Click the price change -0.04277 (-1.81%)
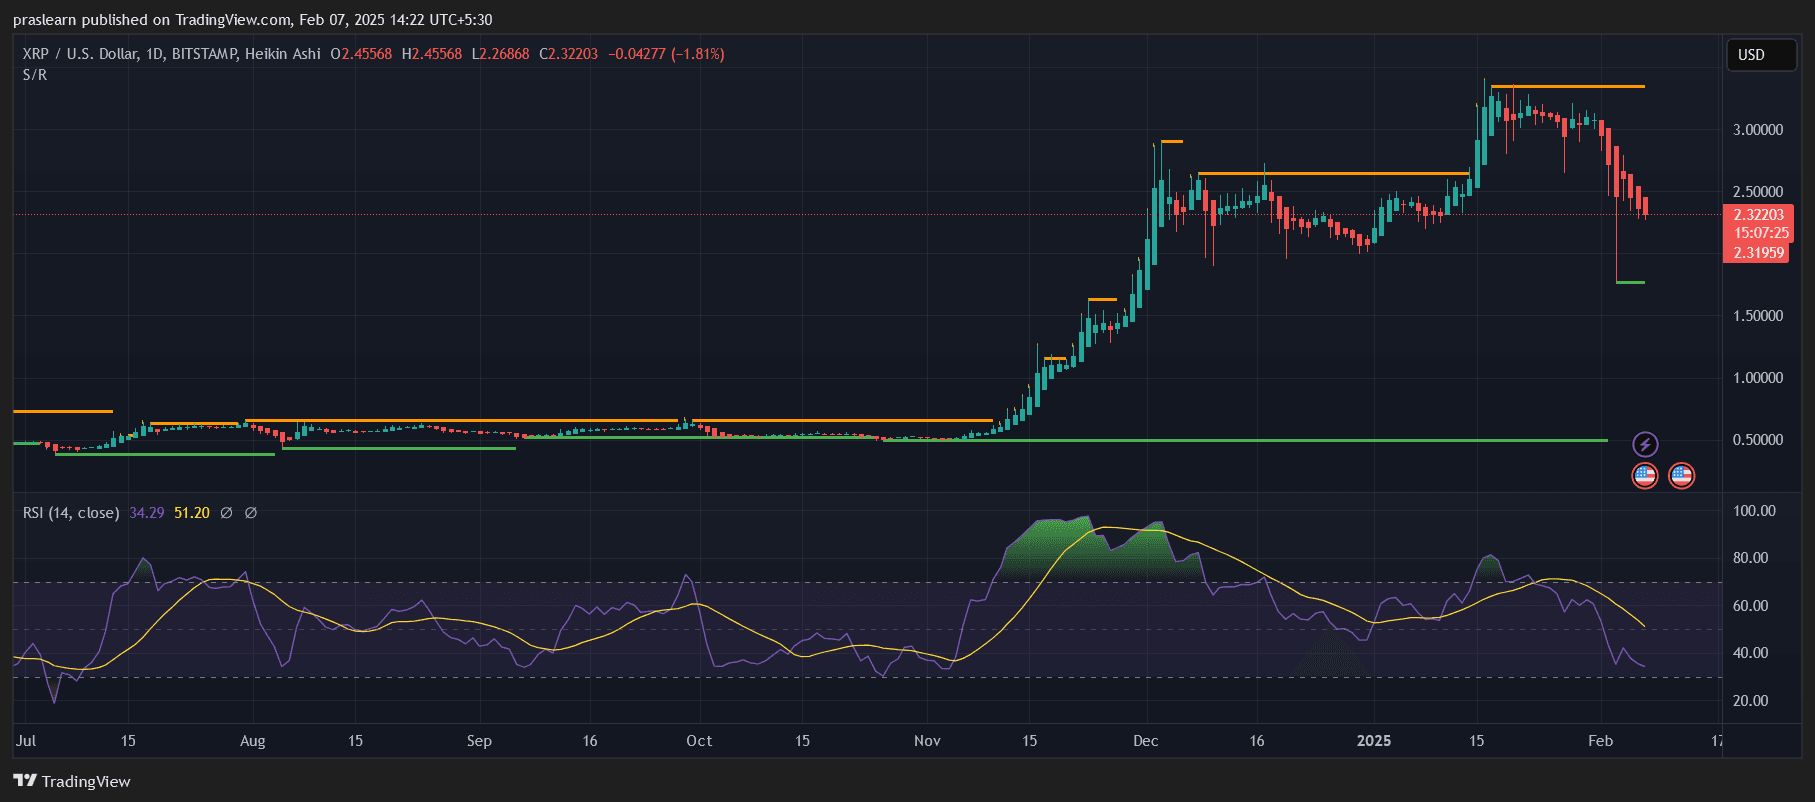Viewport: 1815px width, 802px height. tap(666, 54)
